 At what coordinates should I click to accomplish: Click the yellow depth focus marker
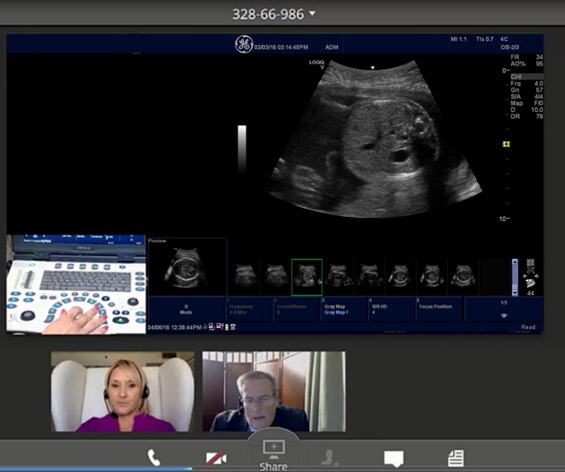[506, 144]
